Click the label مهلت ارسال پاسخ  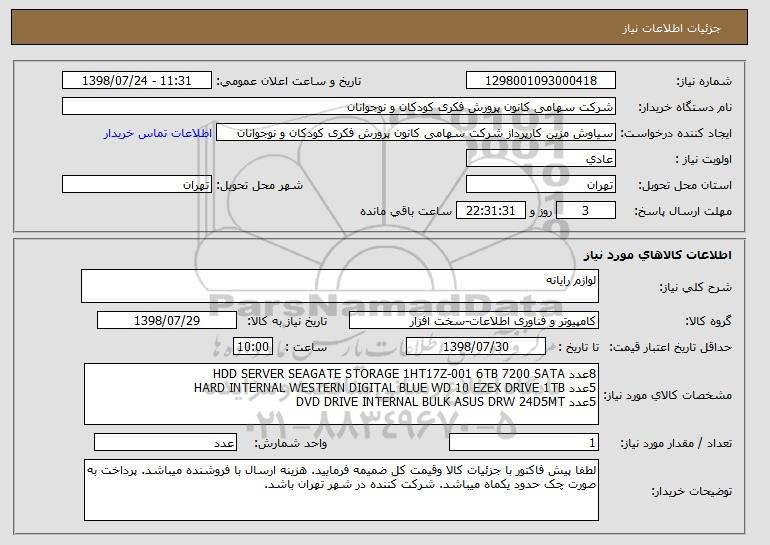click(683, 212)
